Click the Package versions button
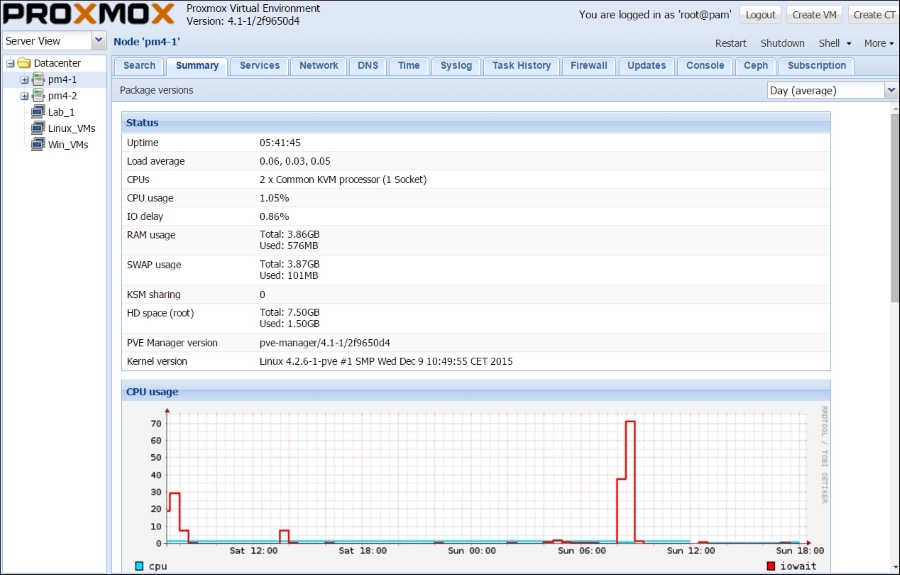The image size is (900, 575). coord(156,90)
